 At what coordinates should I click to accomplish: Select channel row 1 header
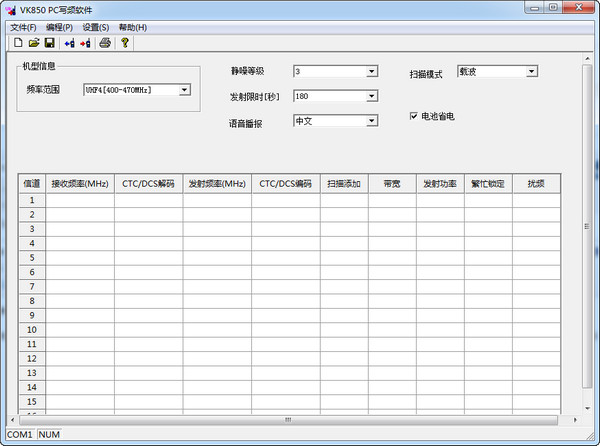(x=32, y=200)
